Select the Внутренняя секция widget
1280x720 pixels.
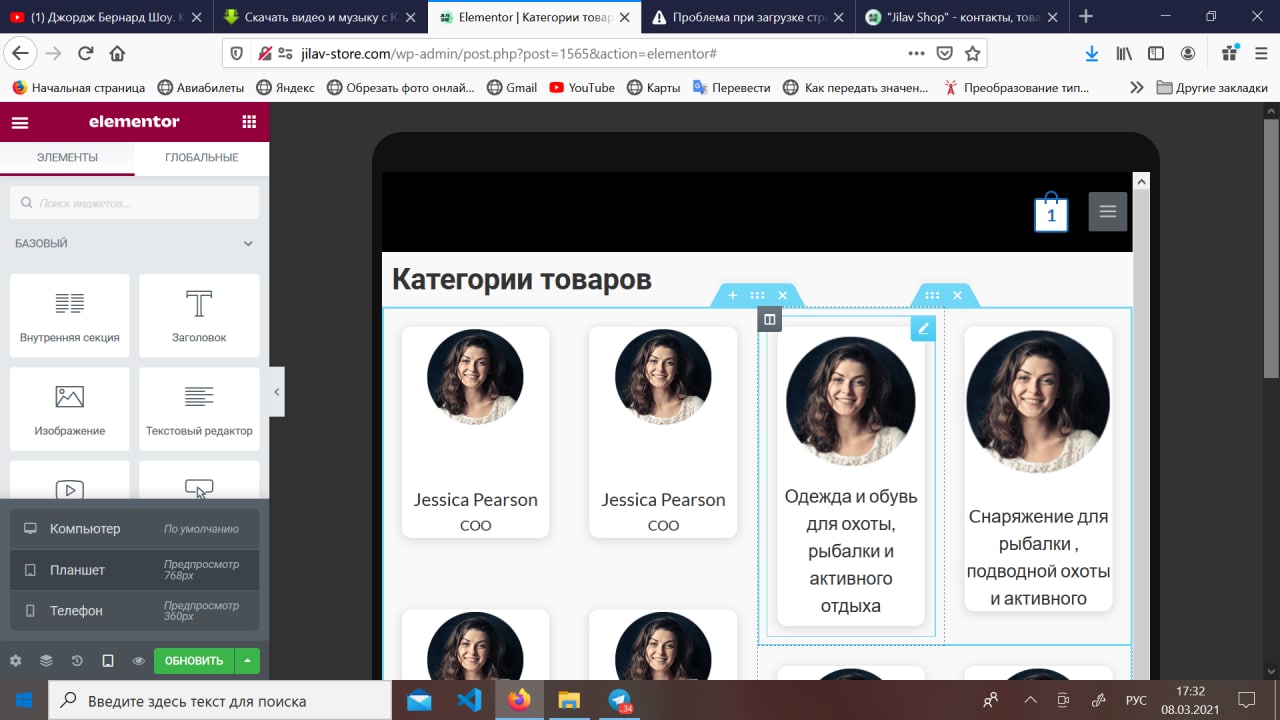(69, 315)
